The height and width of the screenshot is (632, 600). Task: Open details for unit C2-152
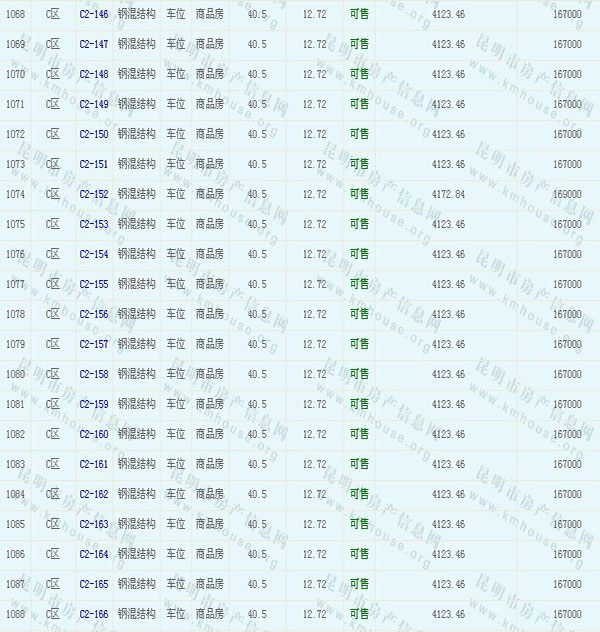pyautogui.click(x=93, y=194)
